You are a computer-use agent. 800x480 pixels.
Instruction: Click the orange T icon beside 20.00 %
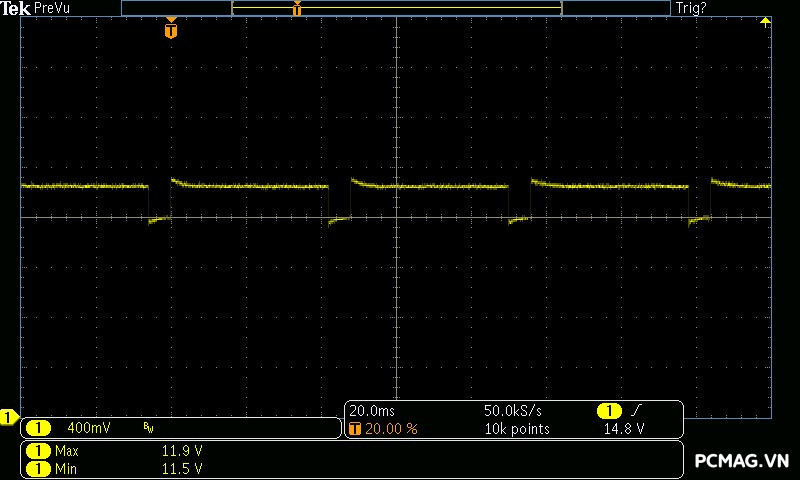click(x=355, y=428)
